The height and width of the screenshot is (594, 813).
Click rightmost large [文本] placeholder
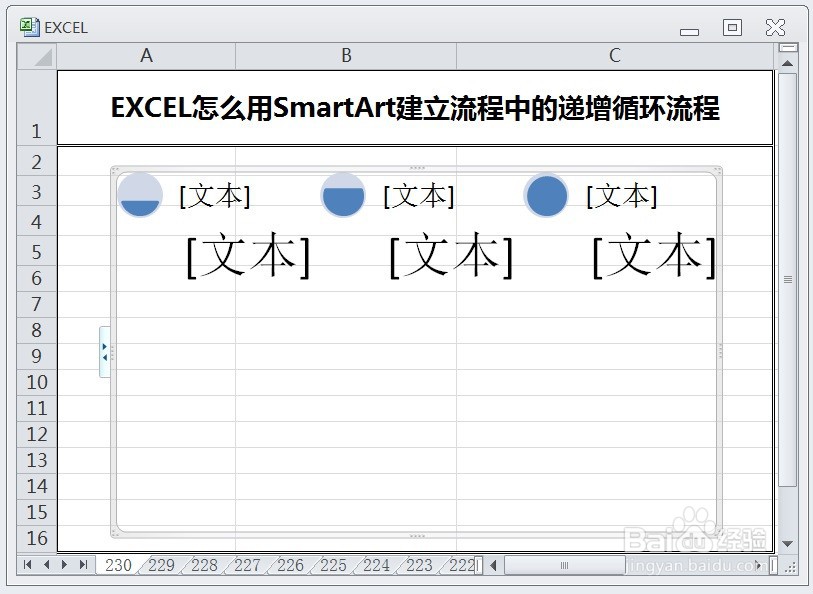654,256
